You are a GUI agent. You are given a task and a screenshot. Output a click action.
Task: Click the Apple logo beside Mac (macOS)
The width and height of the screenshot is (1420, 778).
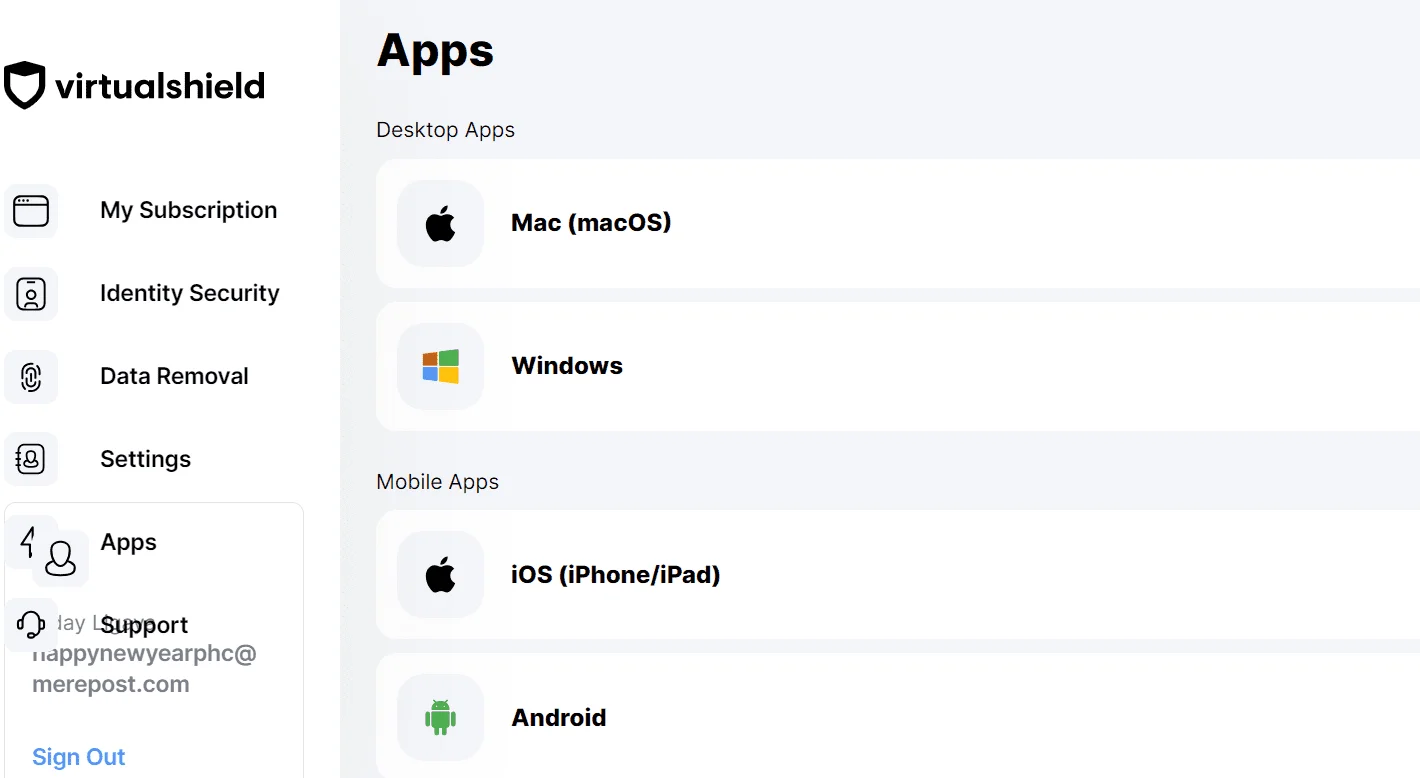(x=440, y=224)
